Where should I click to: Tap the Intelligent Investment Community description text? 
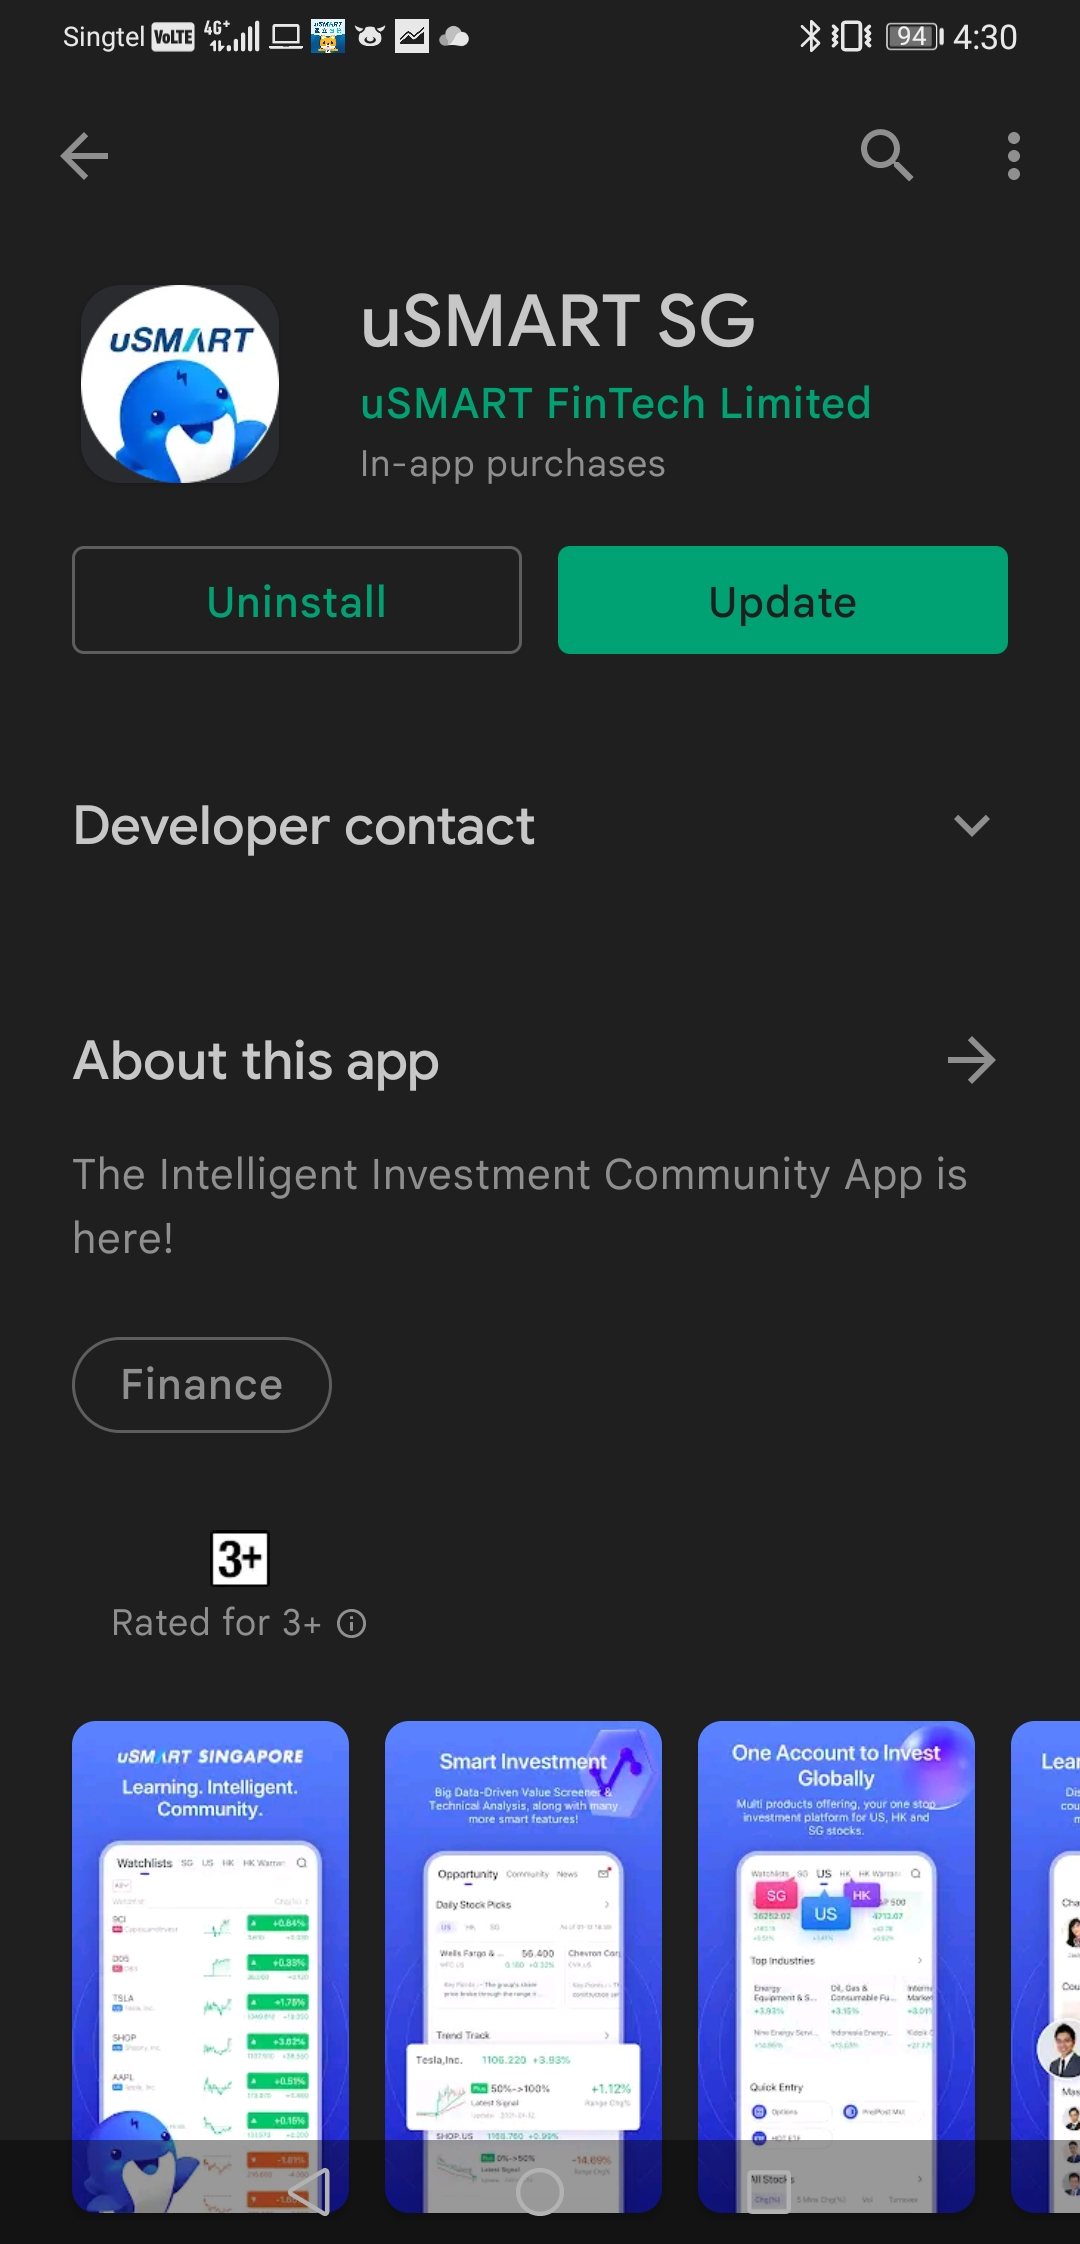(x=520, y=1206)
